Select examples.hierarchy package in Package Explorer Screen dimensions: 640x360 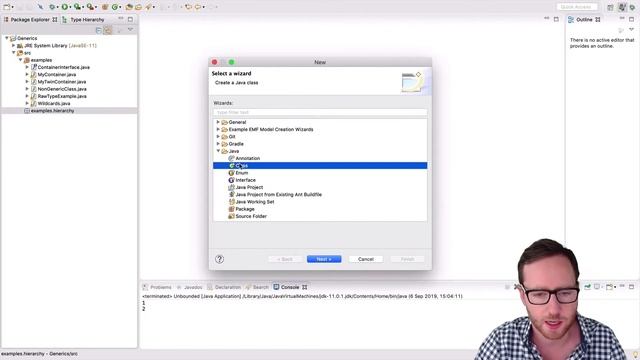(x=52, y=111)
